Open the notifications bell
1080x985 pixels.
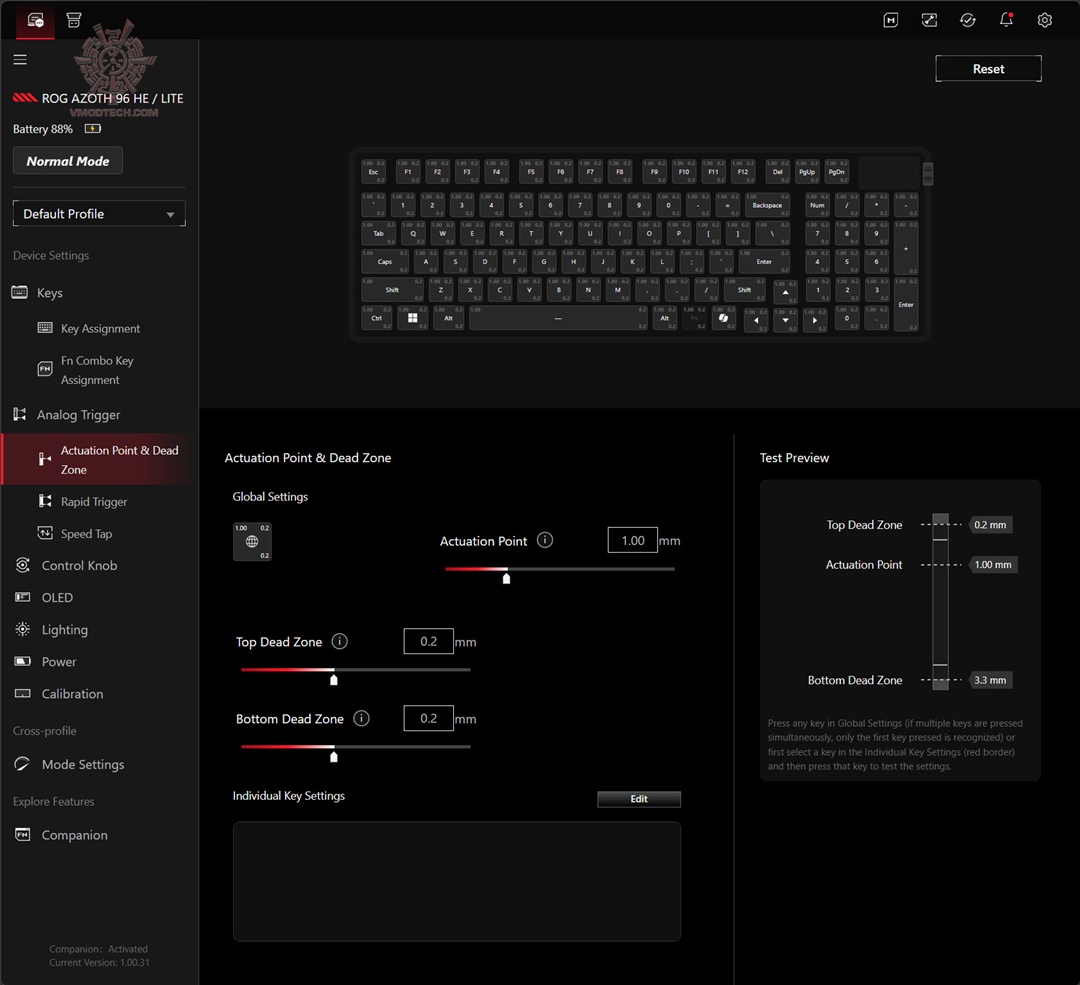[1006, 19]
